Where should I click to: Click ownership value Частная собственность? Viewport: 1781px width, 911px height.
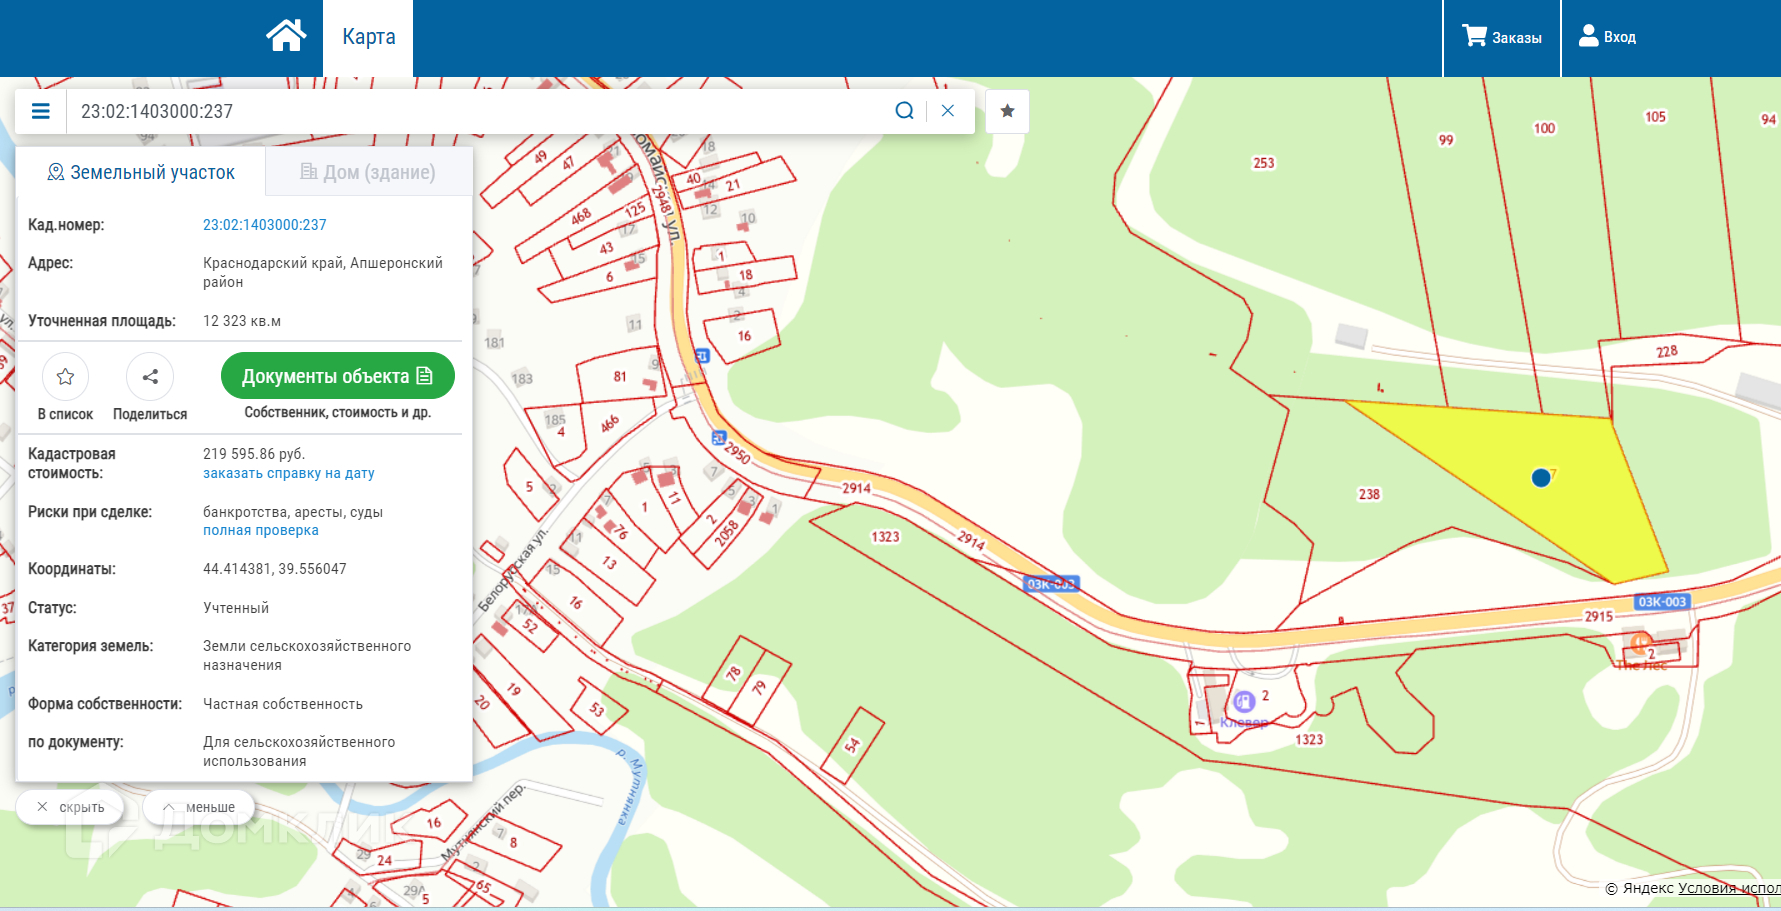[x=283, y=704]
